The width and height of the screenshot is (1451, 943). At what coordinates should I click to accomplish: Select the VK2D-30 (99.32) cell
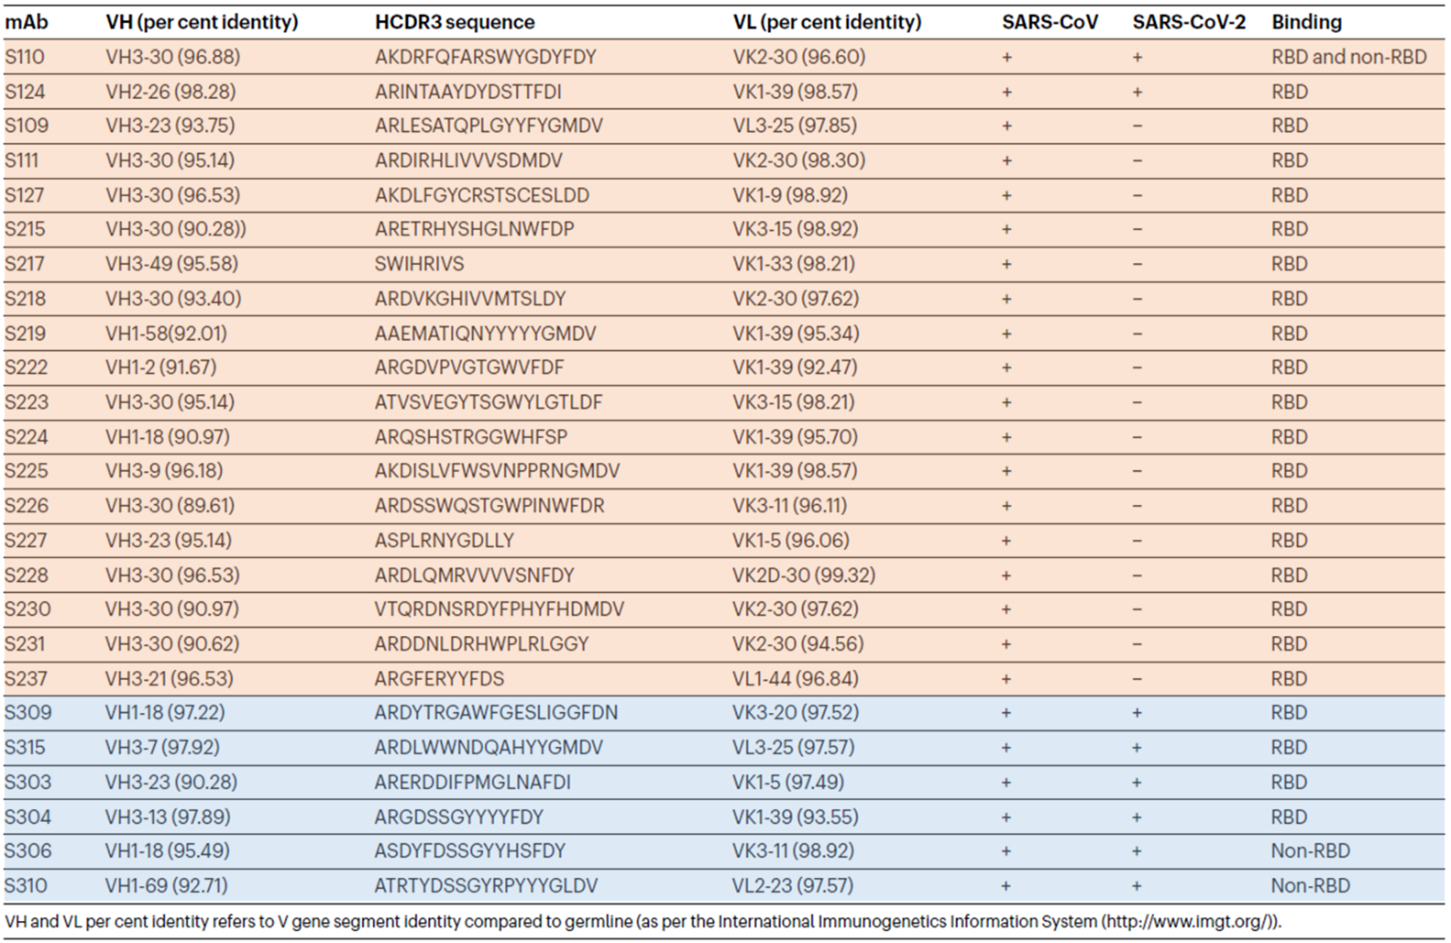803,575
